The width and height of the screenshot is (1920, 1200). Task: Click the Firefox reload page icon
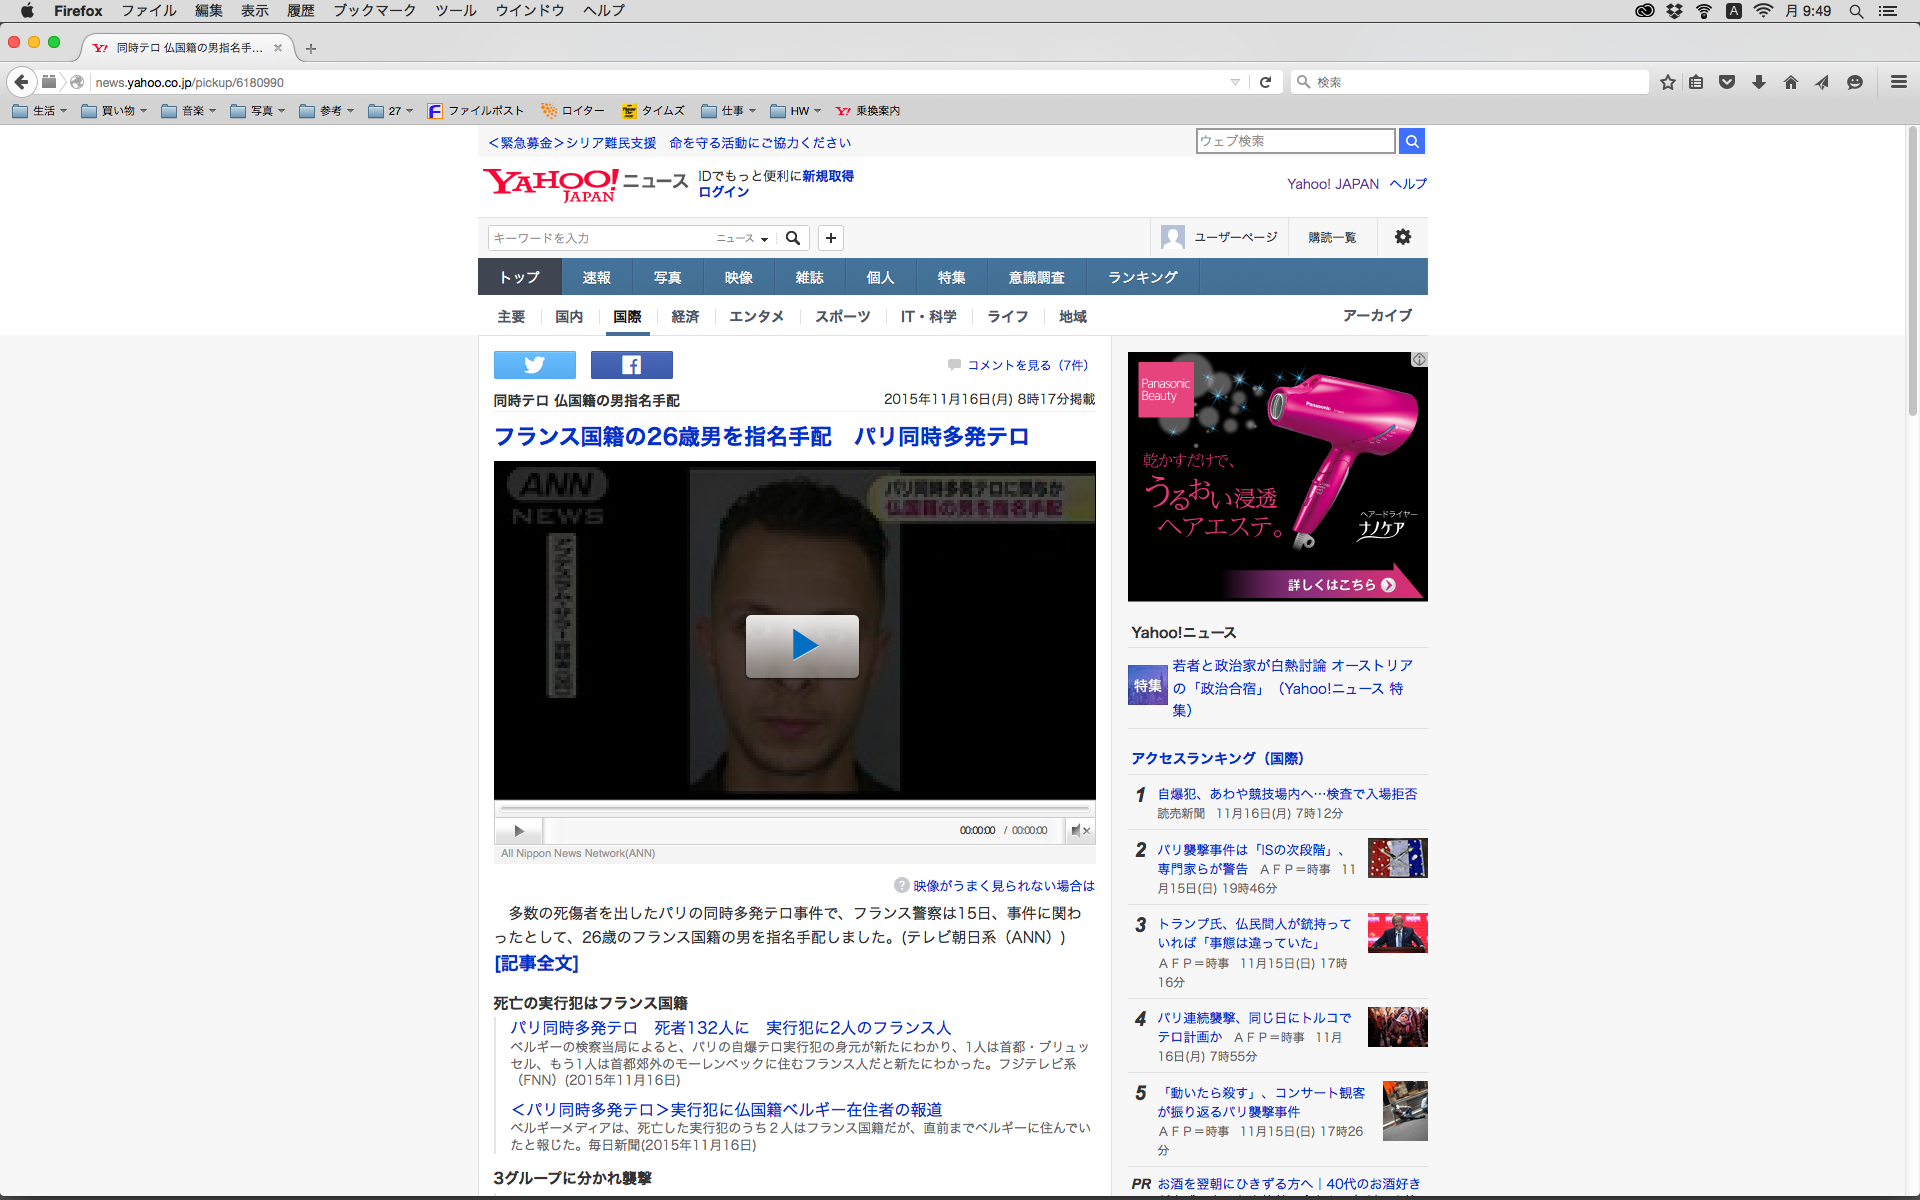point(1265,82)
